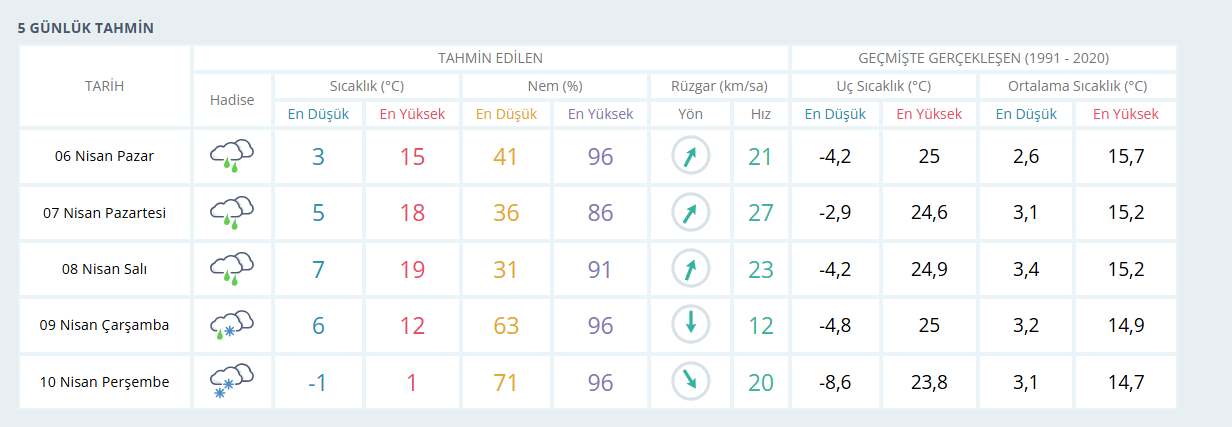Click wind direction arrow for 10 Nisan Perşembe
The width and height of the screenshot is (1232, 427).
point(690,380)
